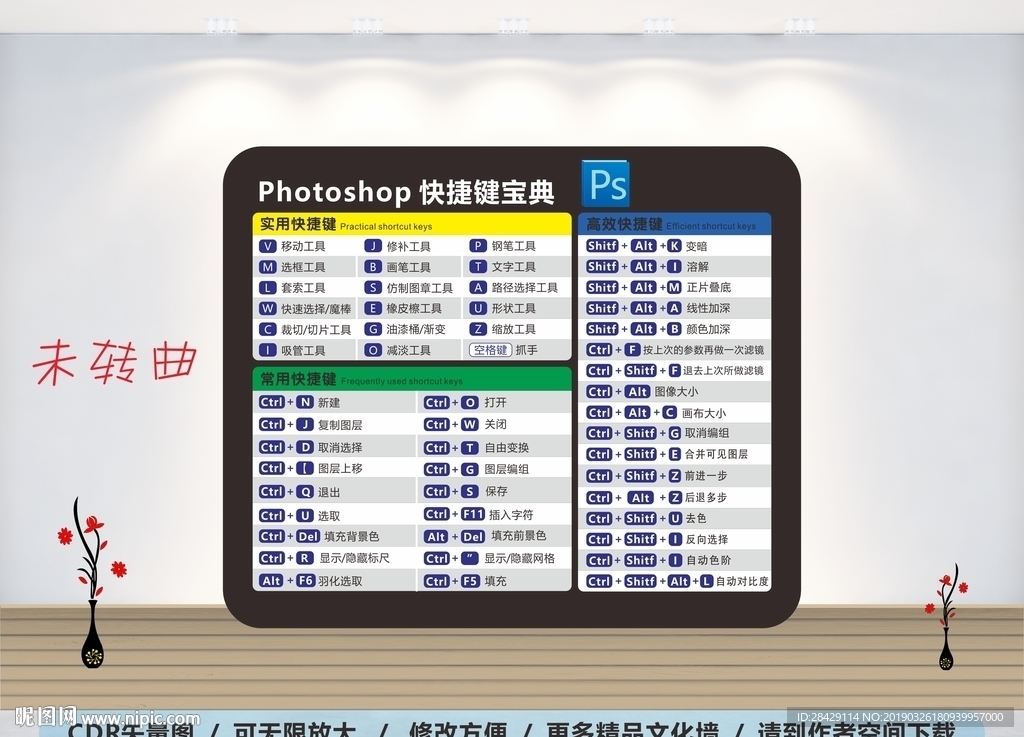Click the 去色 label
Image resolution: width=1024 pixels, height=737 pixels.
pyautogui.click(x=696, y=519)
